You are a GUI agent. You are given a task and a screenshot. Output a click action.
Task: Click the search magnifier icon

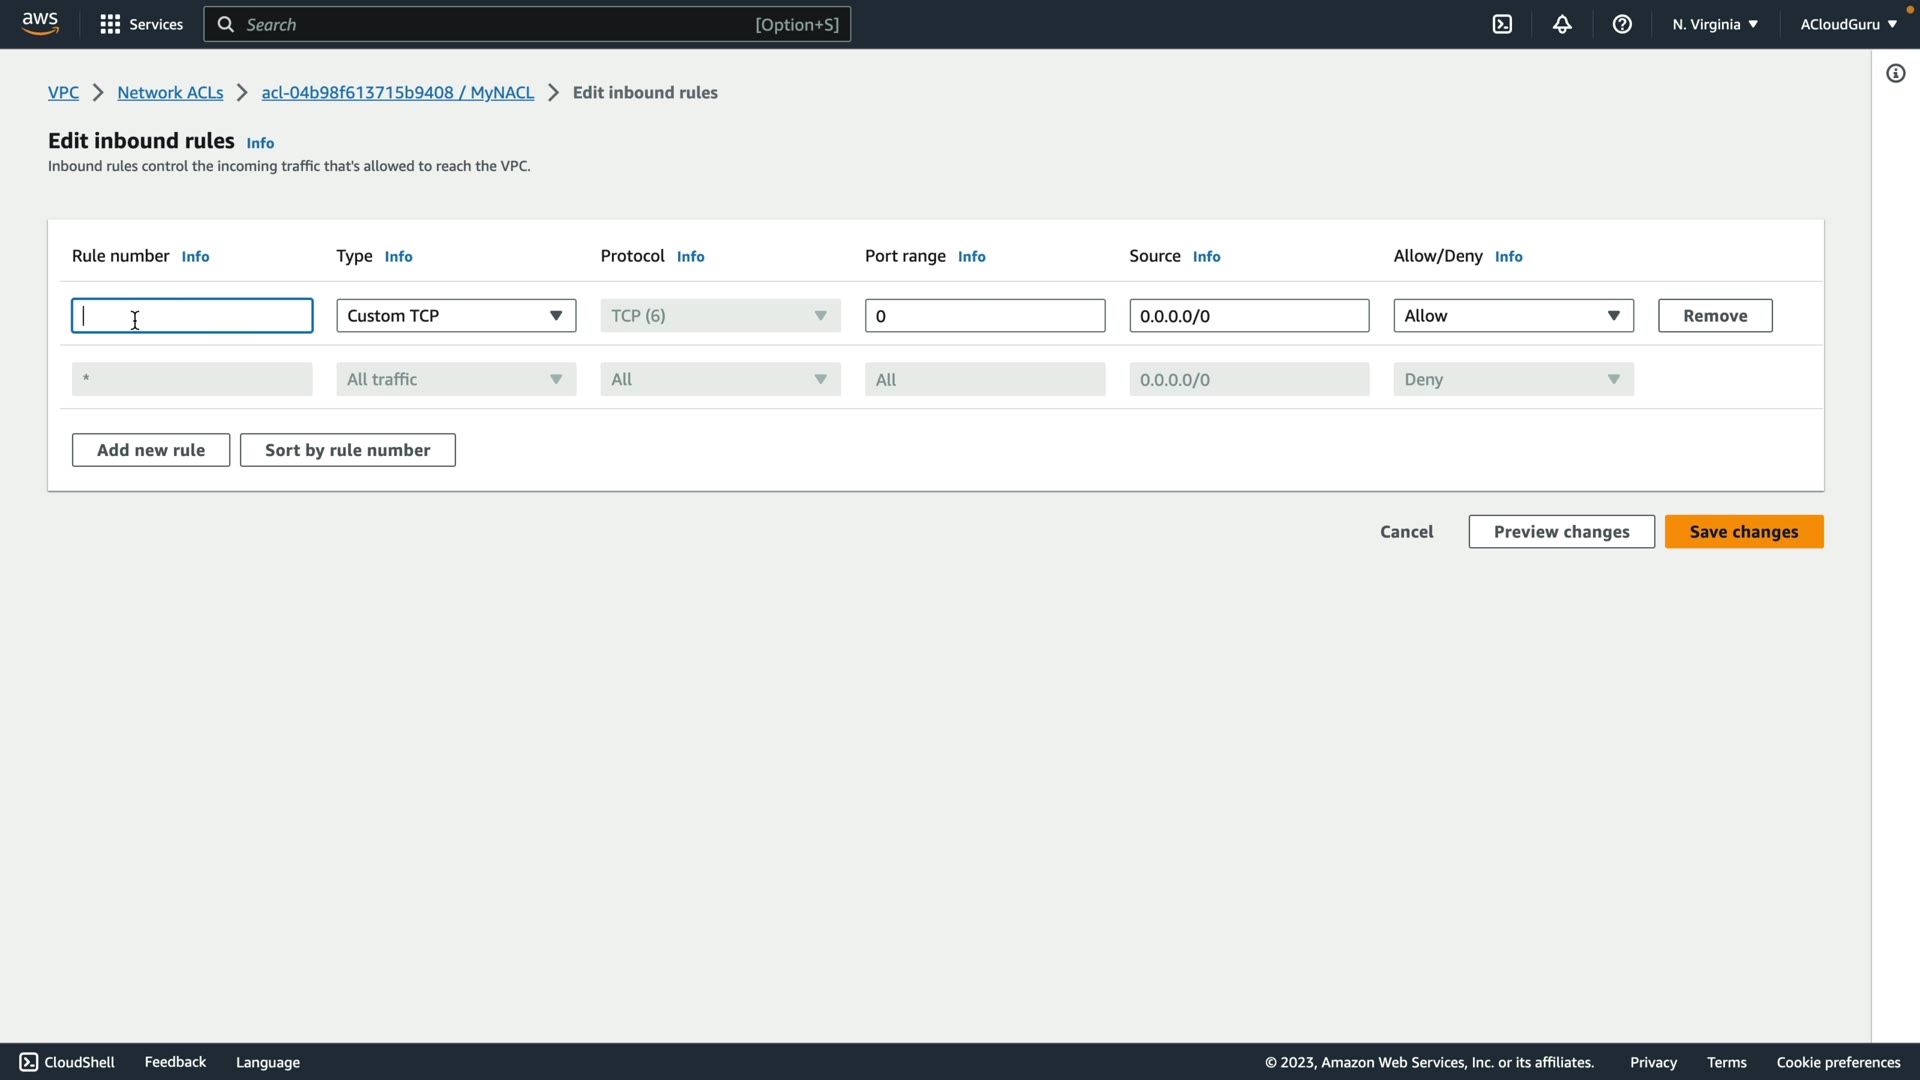(x=226, y=24)
